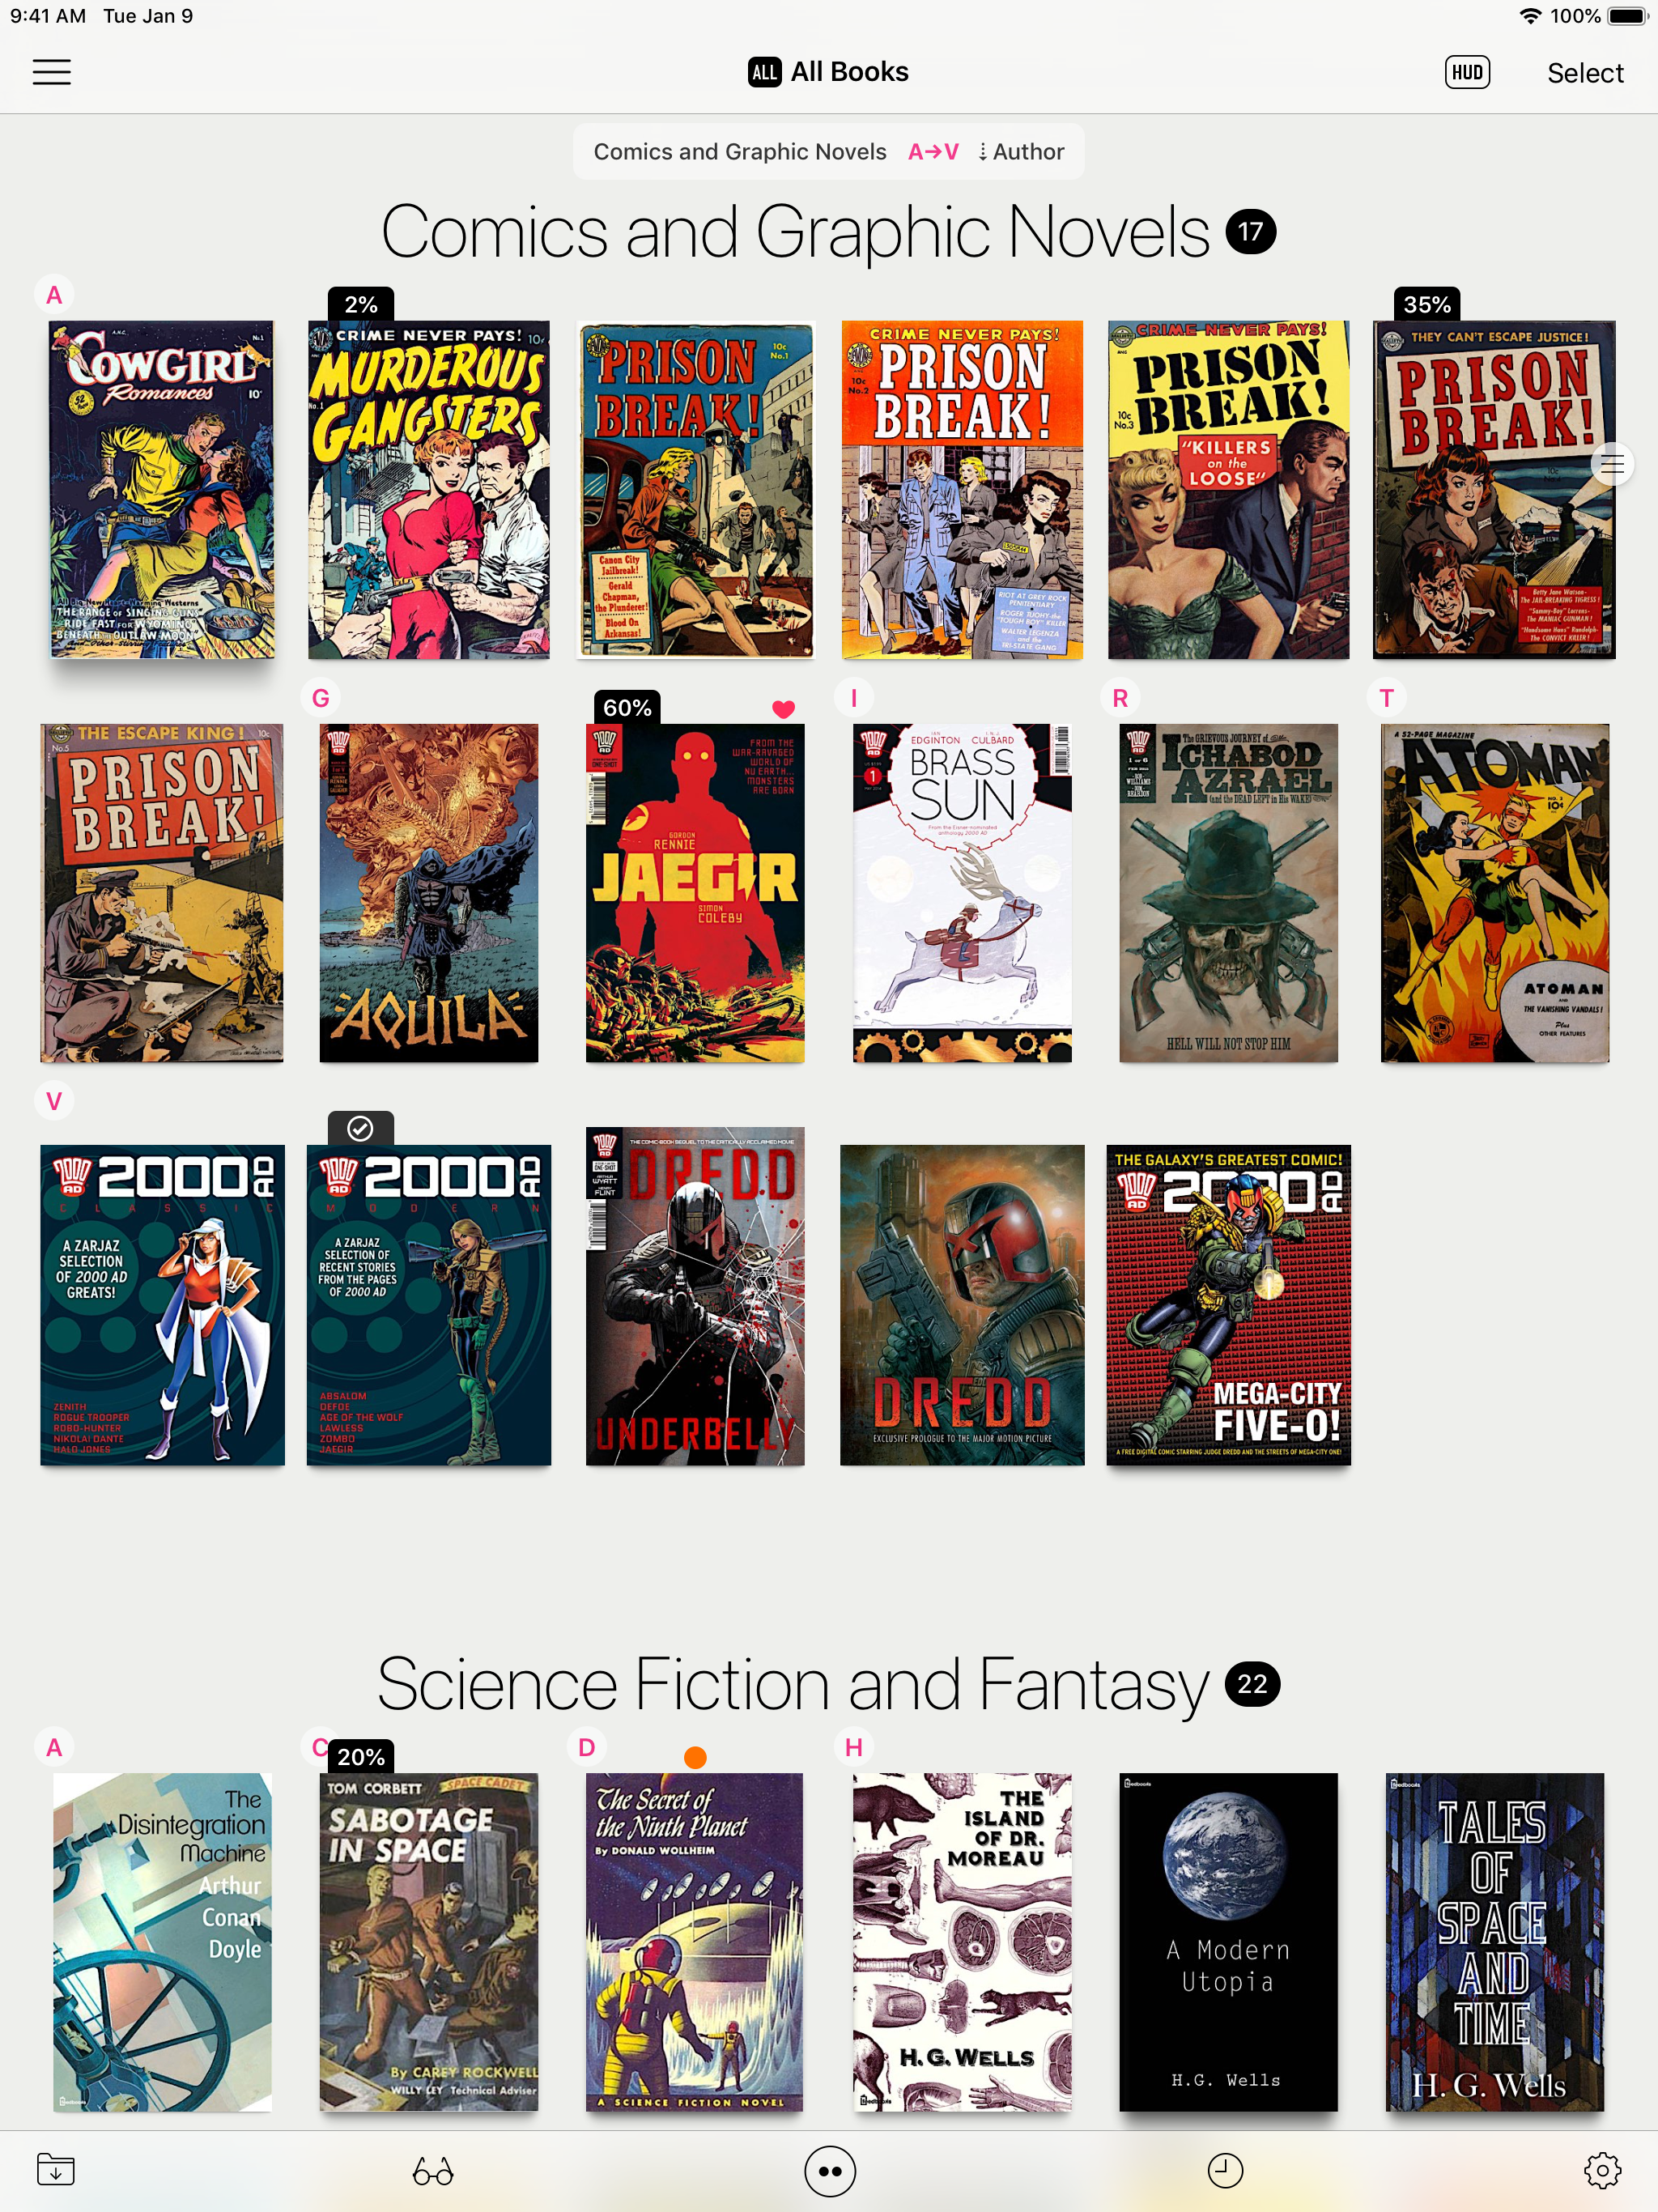This screenshot has height=2212, width=1658.
Task: Toggle the heart favorite on Jaegir
Action: pyautogui.click(x=783, y=708)
